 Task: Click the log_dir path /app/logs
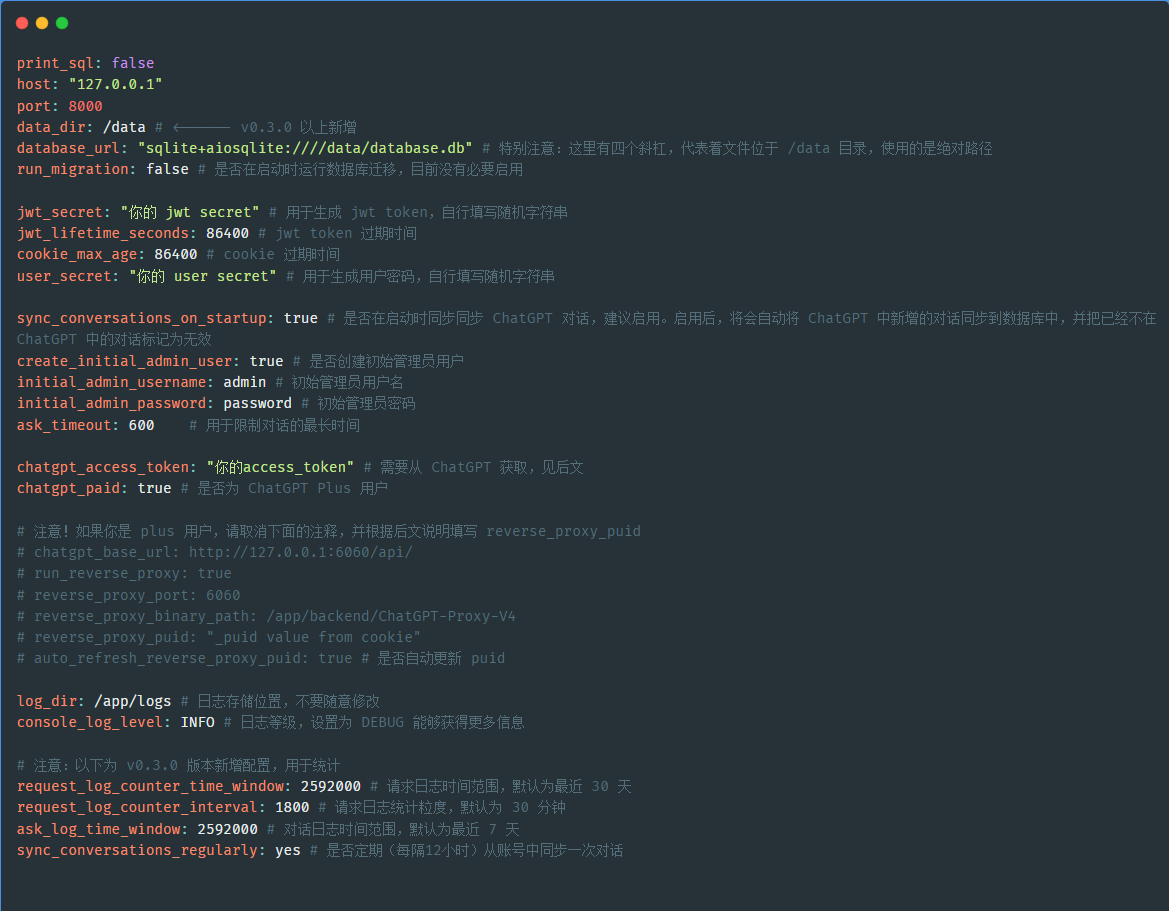coord(132,701)
